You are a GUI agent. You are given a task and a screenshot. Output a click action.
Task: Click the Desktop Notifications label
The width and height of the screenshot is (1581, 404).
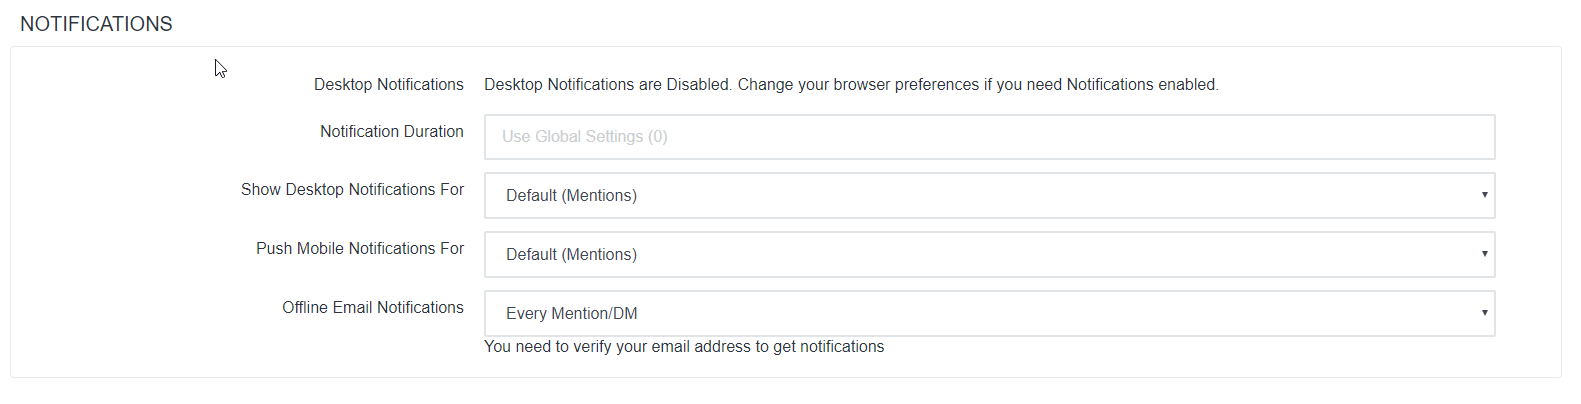[388, 85]
